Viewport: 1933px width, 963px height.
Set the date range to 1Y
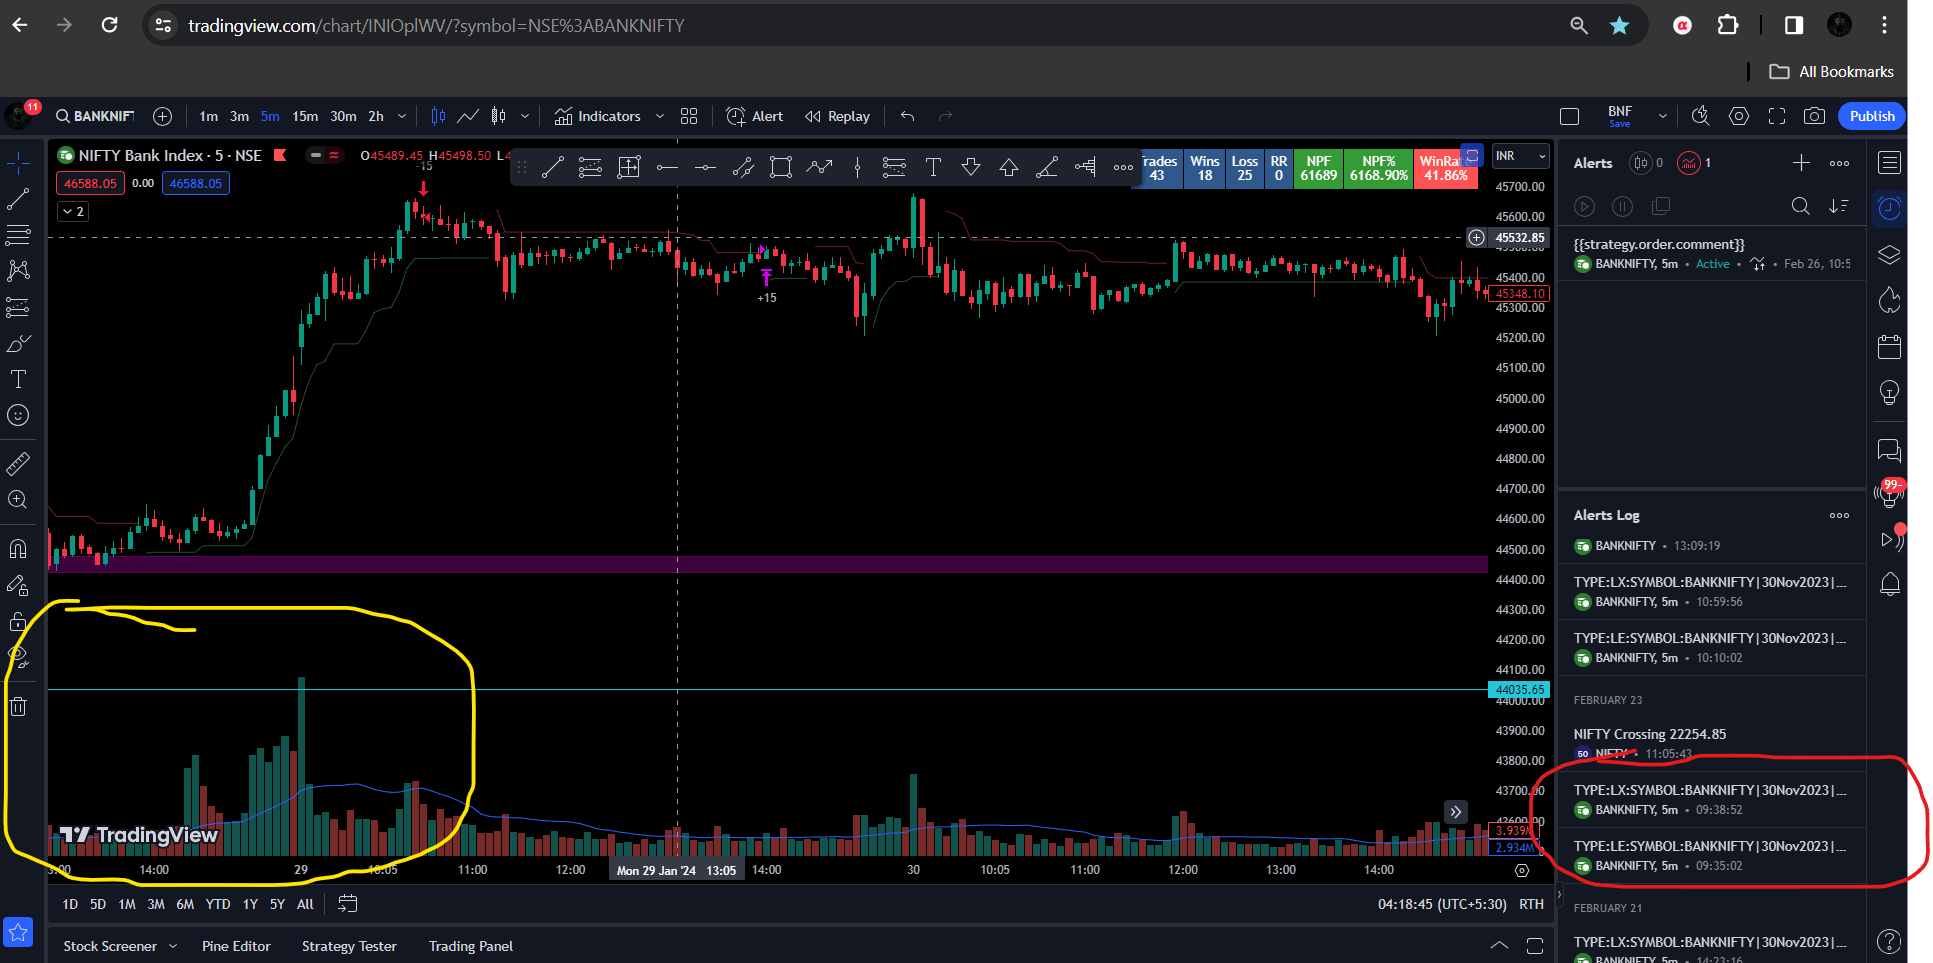coord(250,904)
